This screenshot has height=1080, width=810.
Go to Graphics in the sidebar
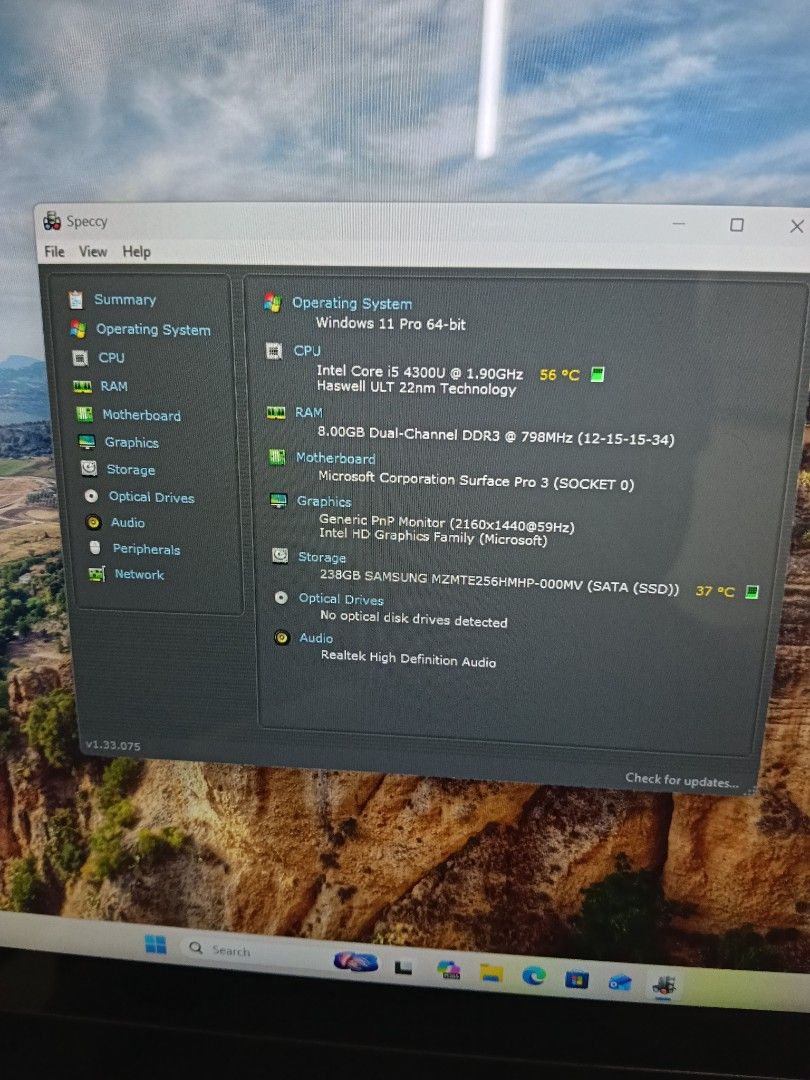tap(132, 442)
